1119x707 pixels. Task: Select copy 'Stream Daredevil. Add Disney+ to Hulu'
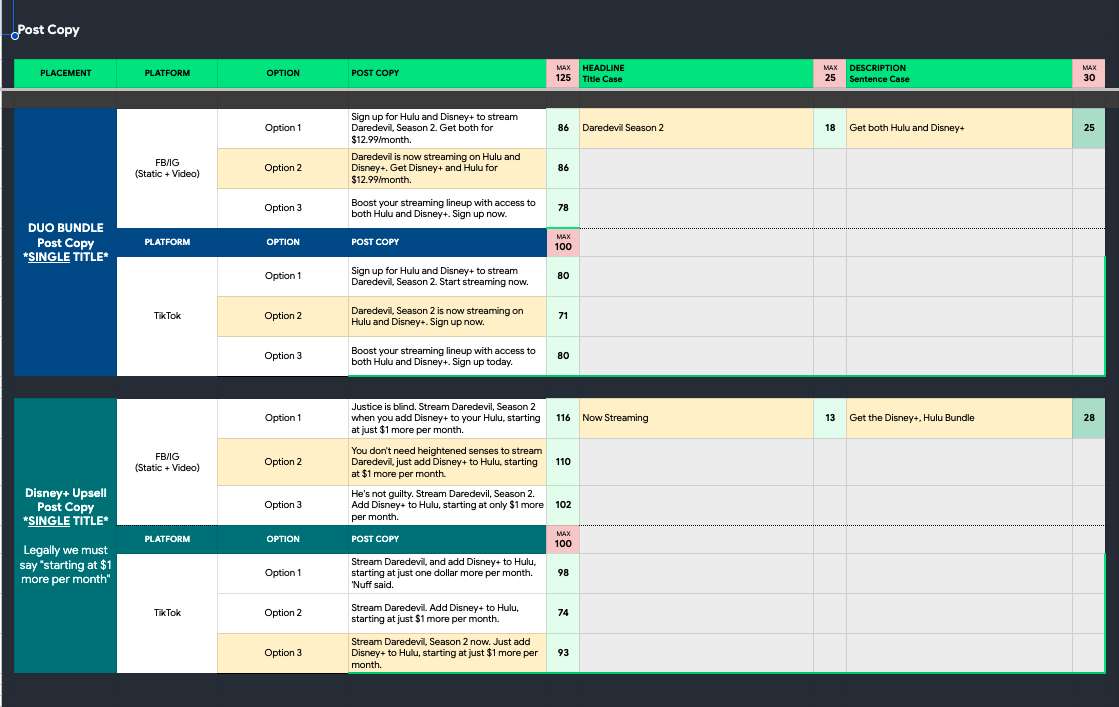pyautogui.click(x=447, y=613)
